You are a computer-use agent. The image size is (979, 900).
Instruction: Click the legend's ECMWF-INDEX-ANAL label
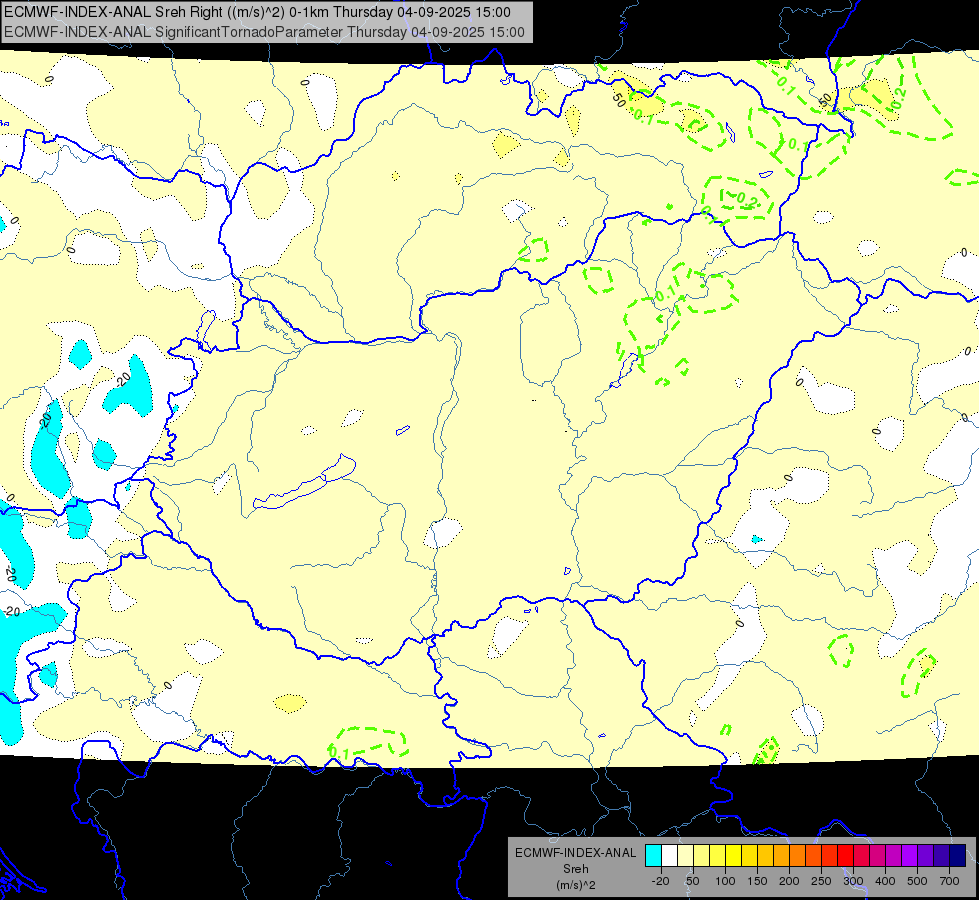point(576,853)
